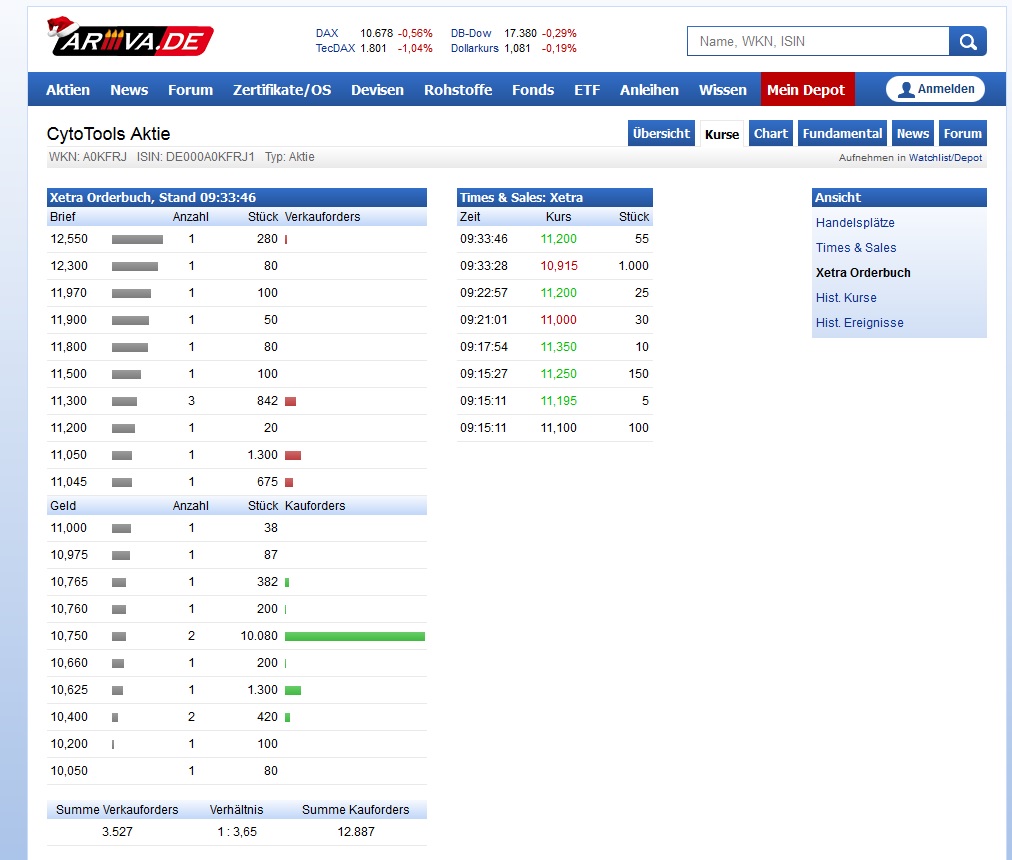Click the Kurs value 11,350
The width and height of the screenshot is (1012, 860).
[559, 347]
